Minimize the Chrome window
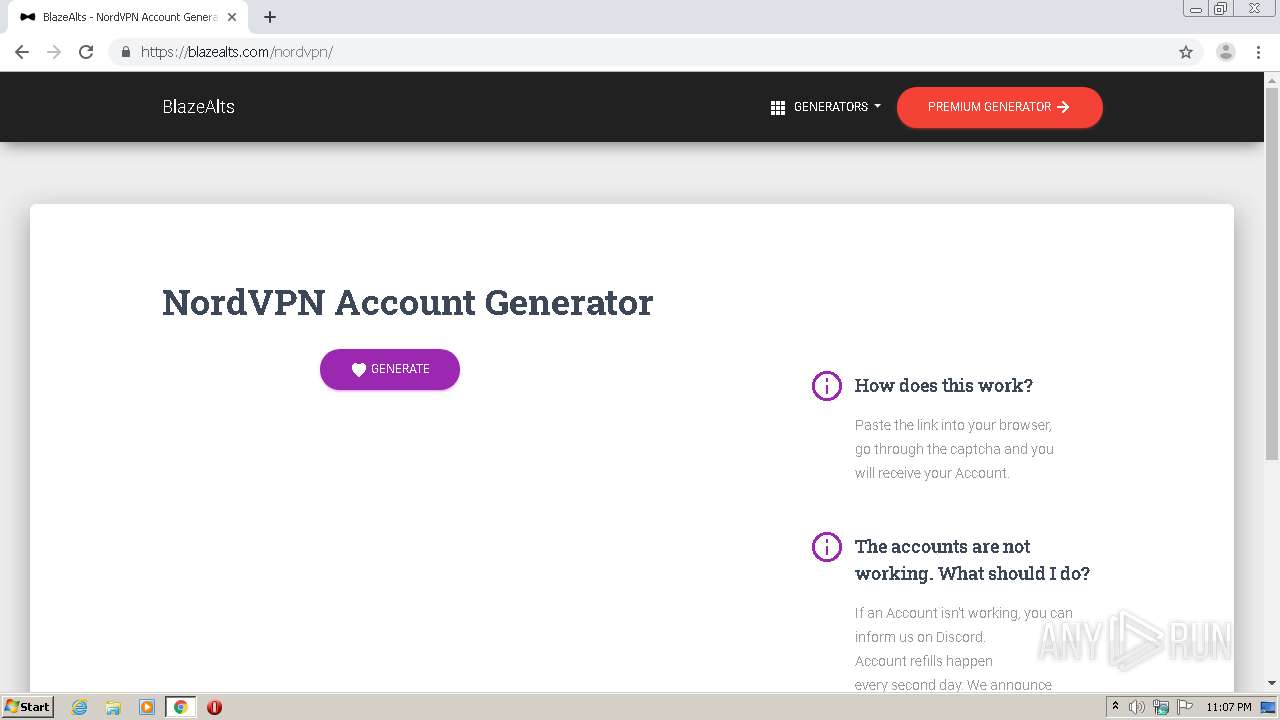The height and width of the screenshot is (720, 1280). coord(1196,9)
